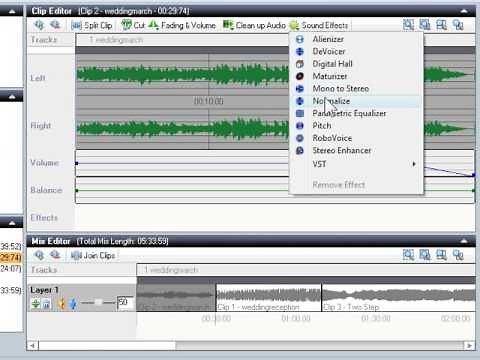The width and height of the screenshot is (480, 360).
Task: Open Fading & Volume tool
Action: (182, 25)
